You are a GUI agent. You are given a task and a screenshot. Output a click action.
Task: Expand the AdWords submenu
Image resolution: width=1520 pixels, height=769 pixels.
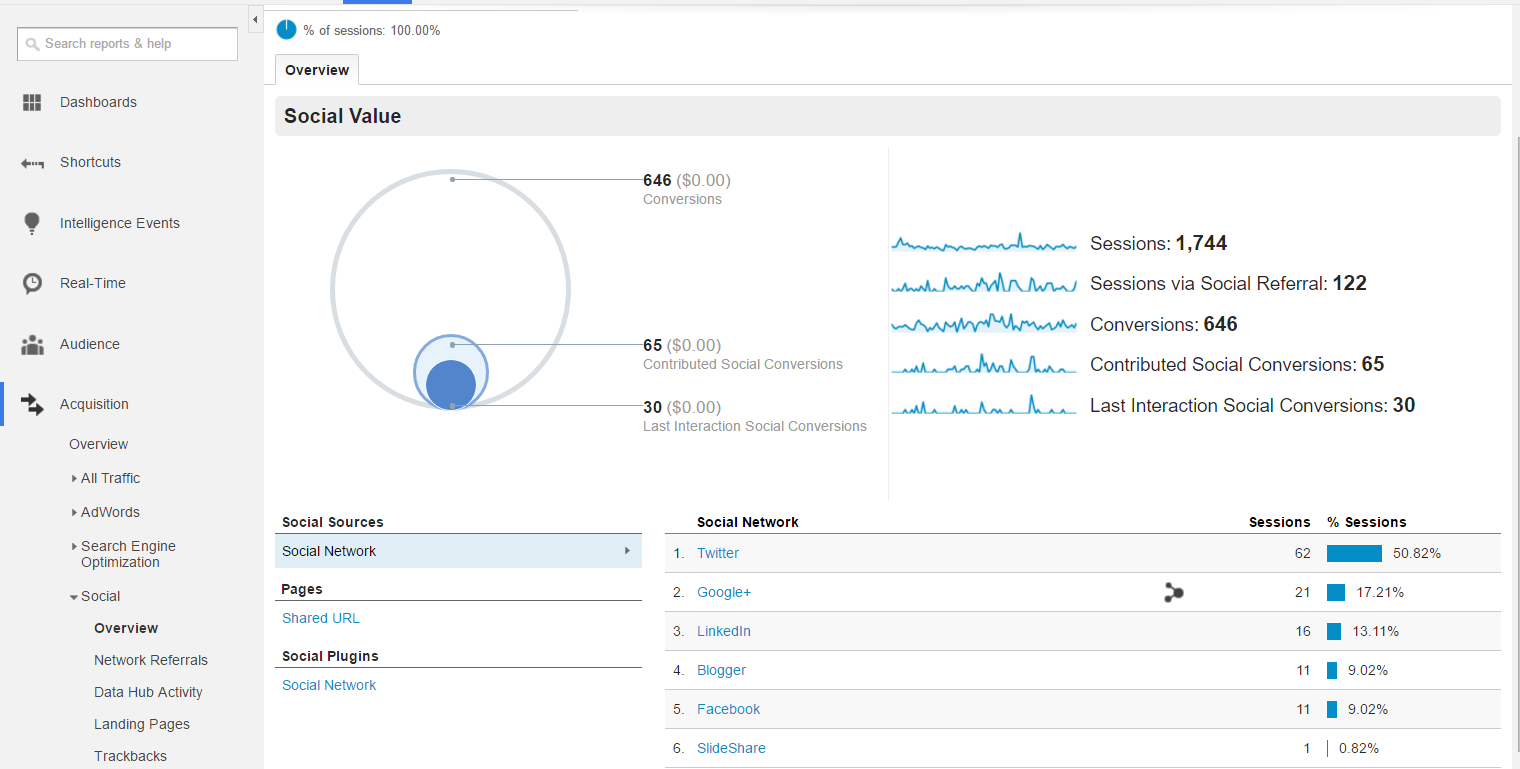coord(75,513)
